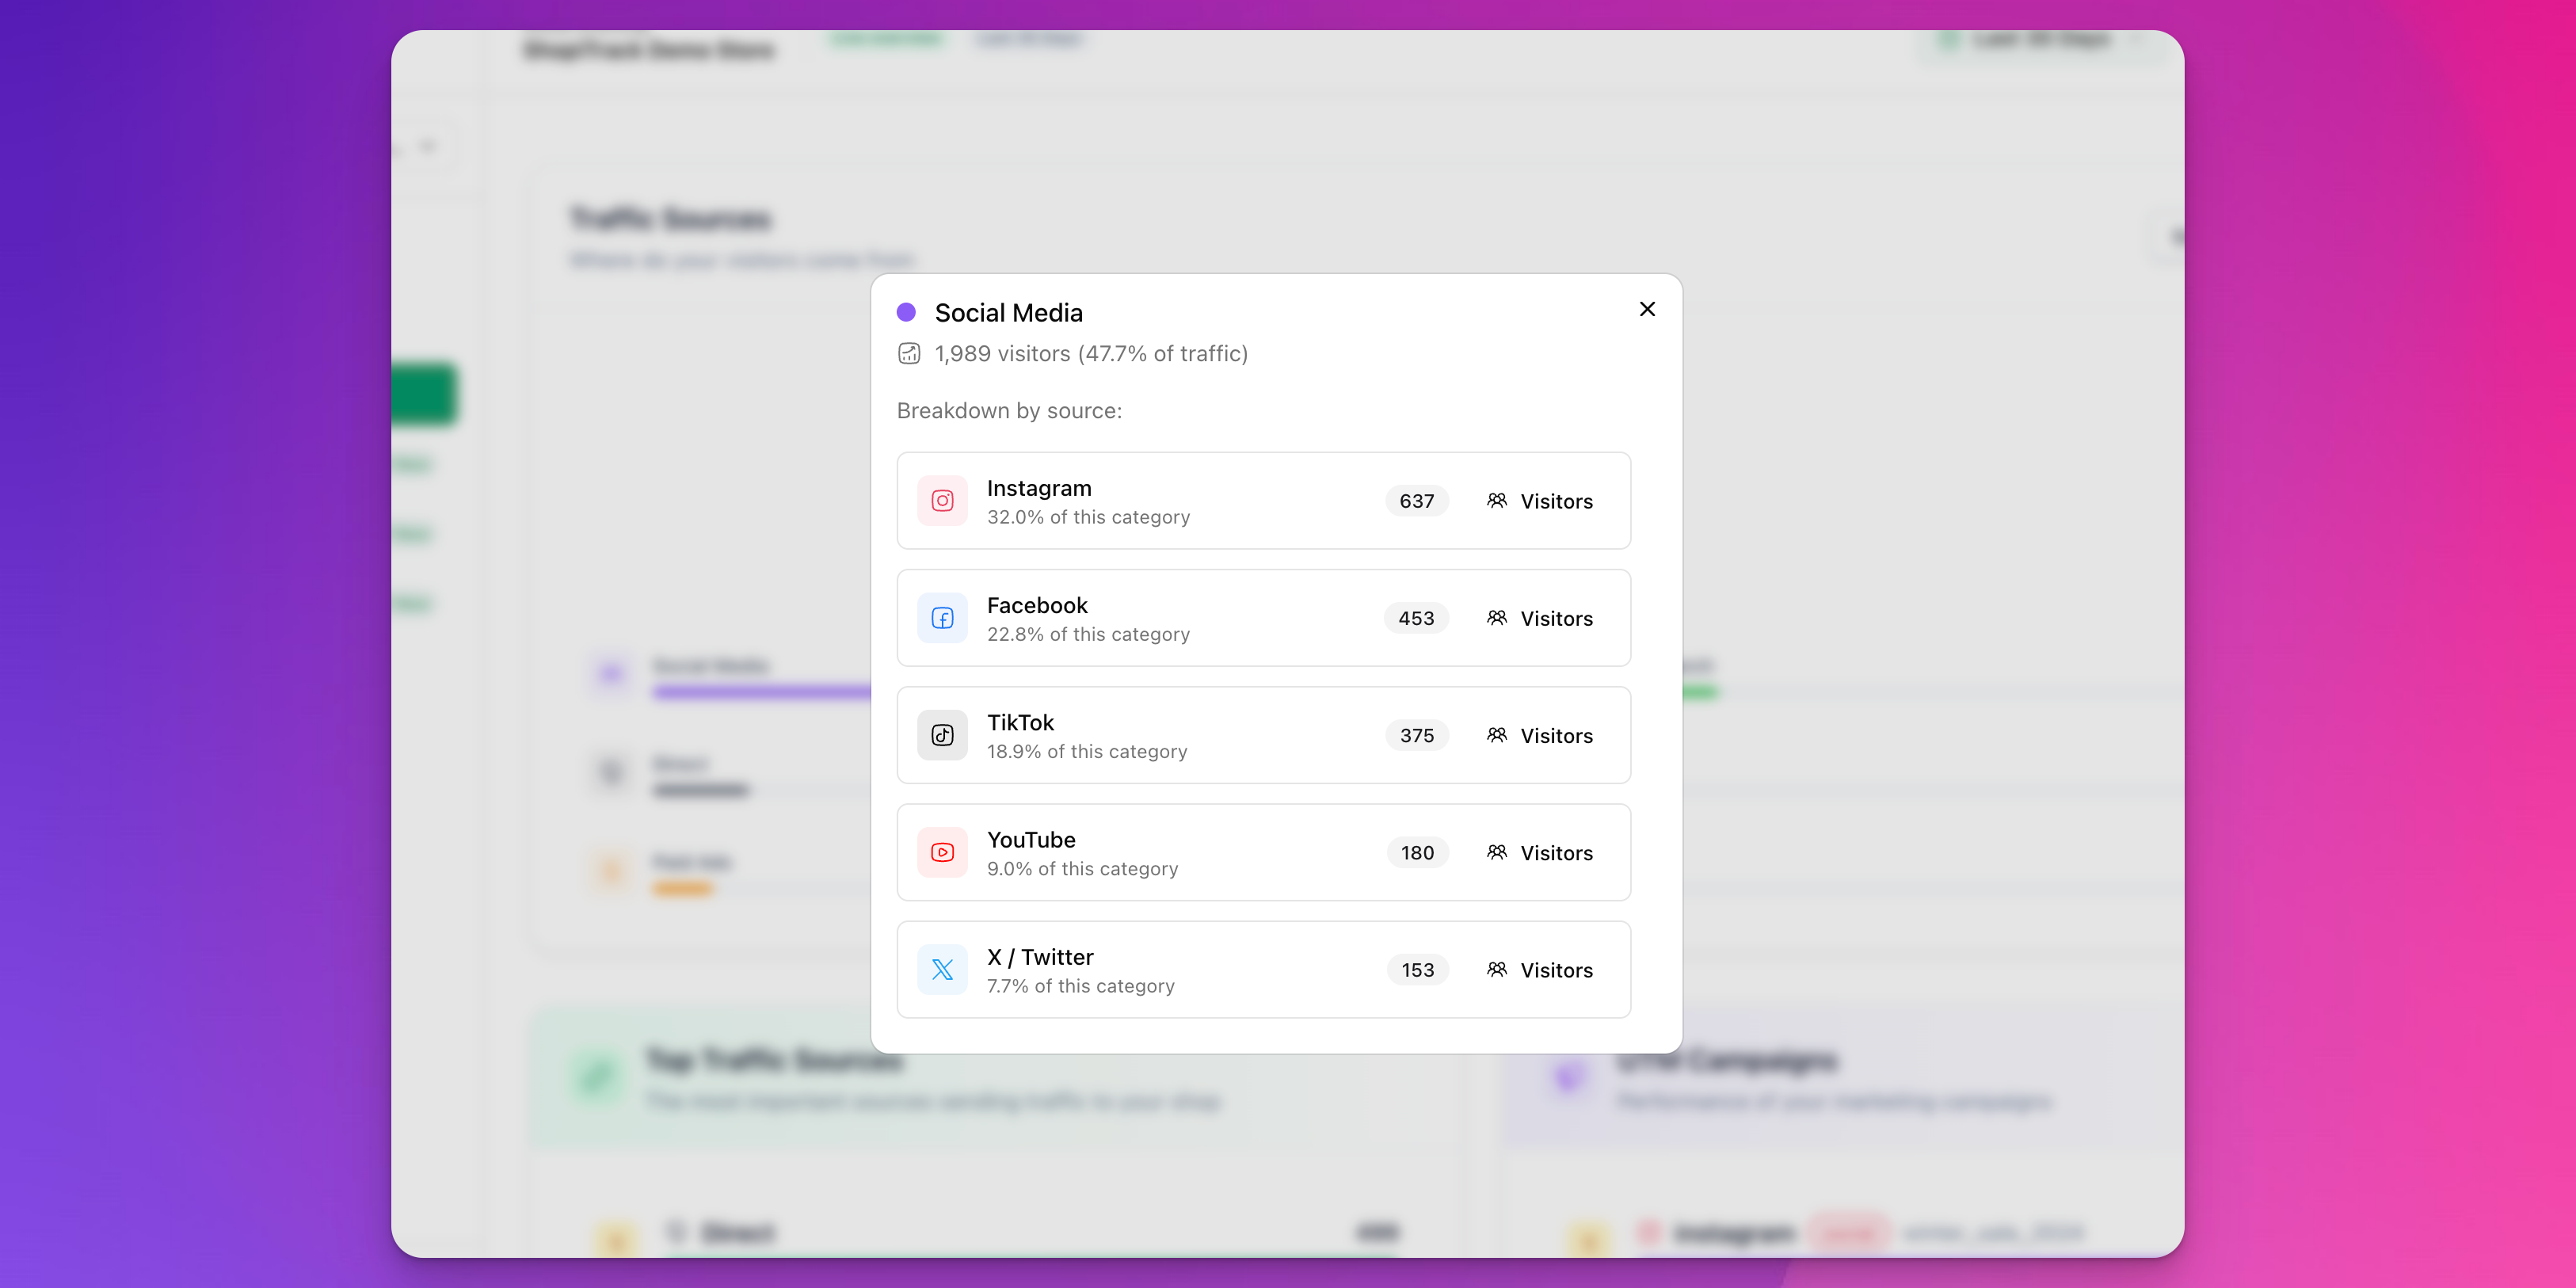Click the 375 TikTok count badge

coord(1416,735)
